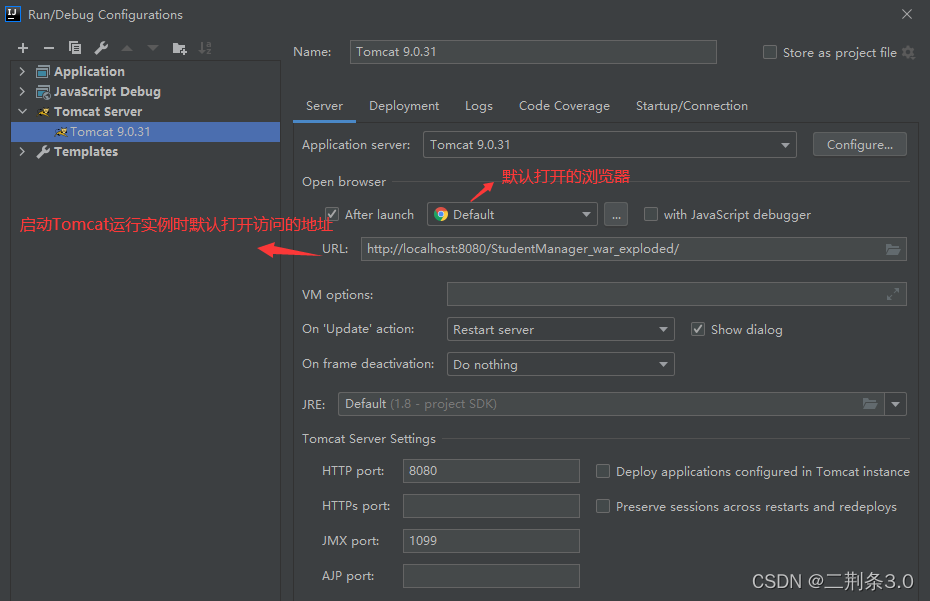Sort configurations alphabetically
The width and height of the screenshot is (930, 601).
pos(205,48)
